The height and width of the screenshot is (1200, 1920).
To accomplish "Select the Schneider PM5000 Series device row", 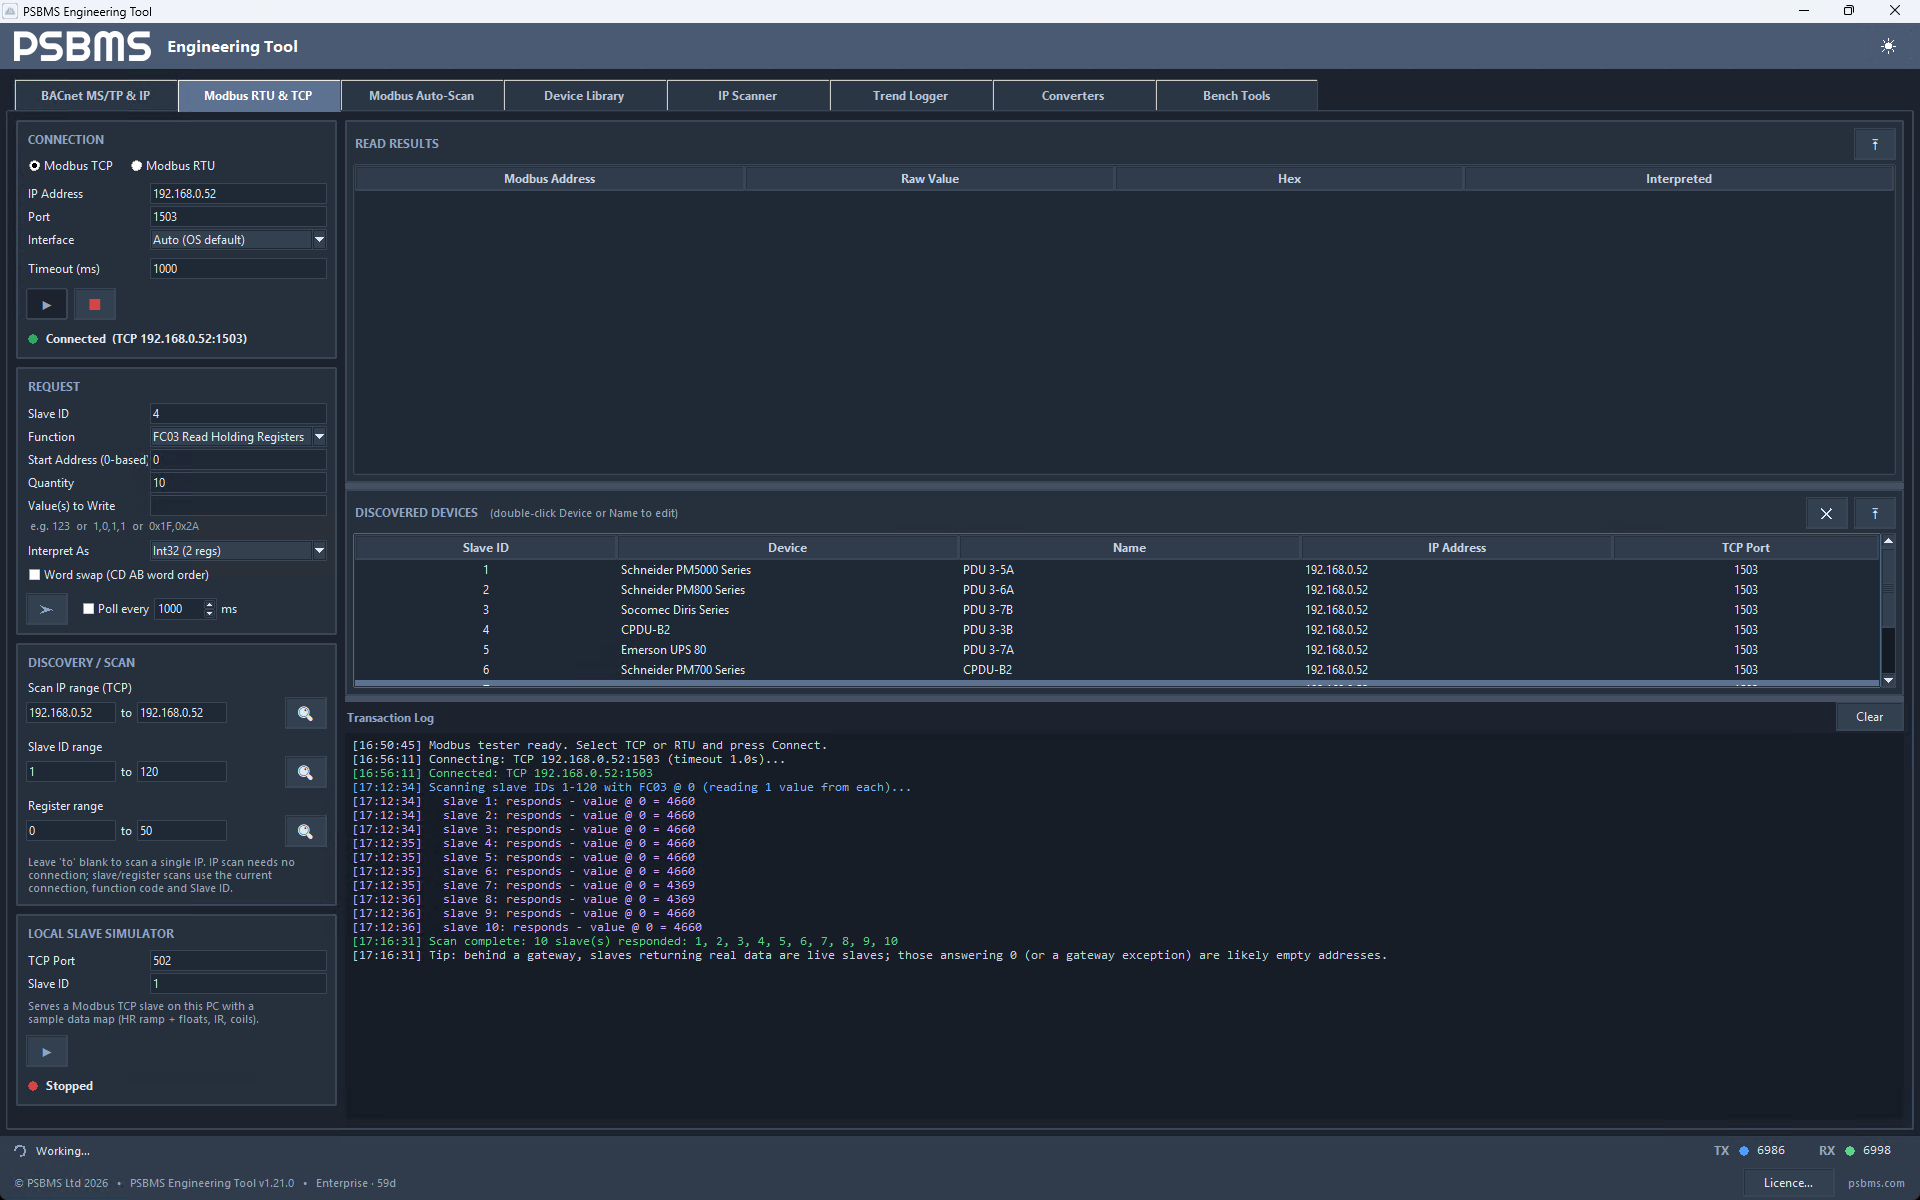I will coord(1116,570).
